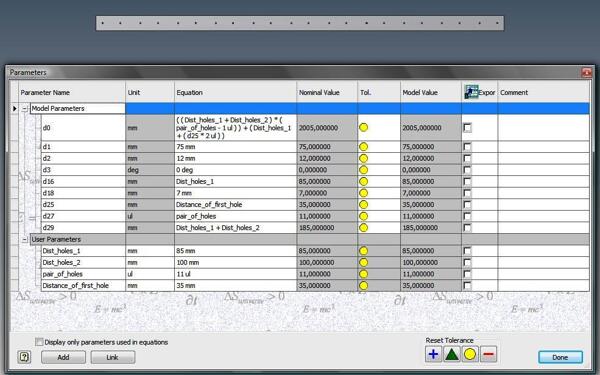Check the export box for d0
The width and height of the screenshot is (600, 375).
(x=467, y=127)
